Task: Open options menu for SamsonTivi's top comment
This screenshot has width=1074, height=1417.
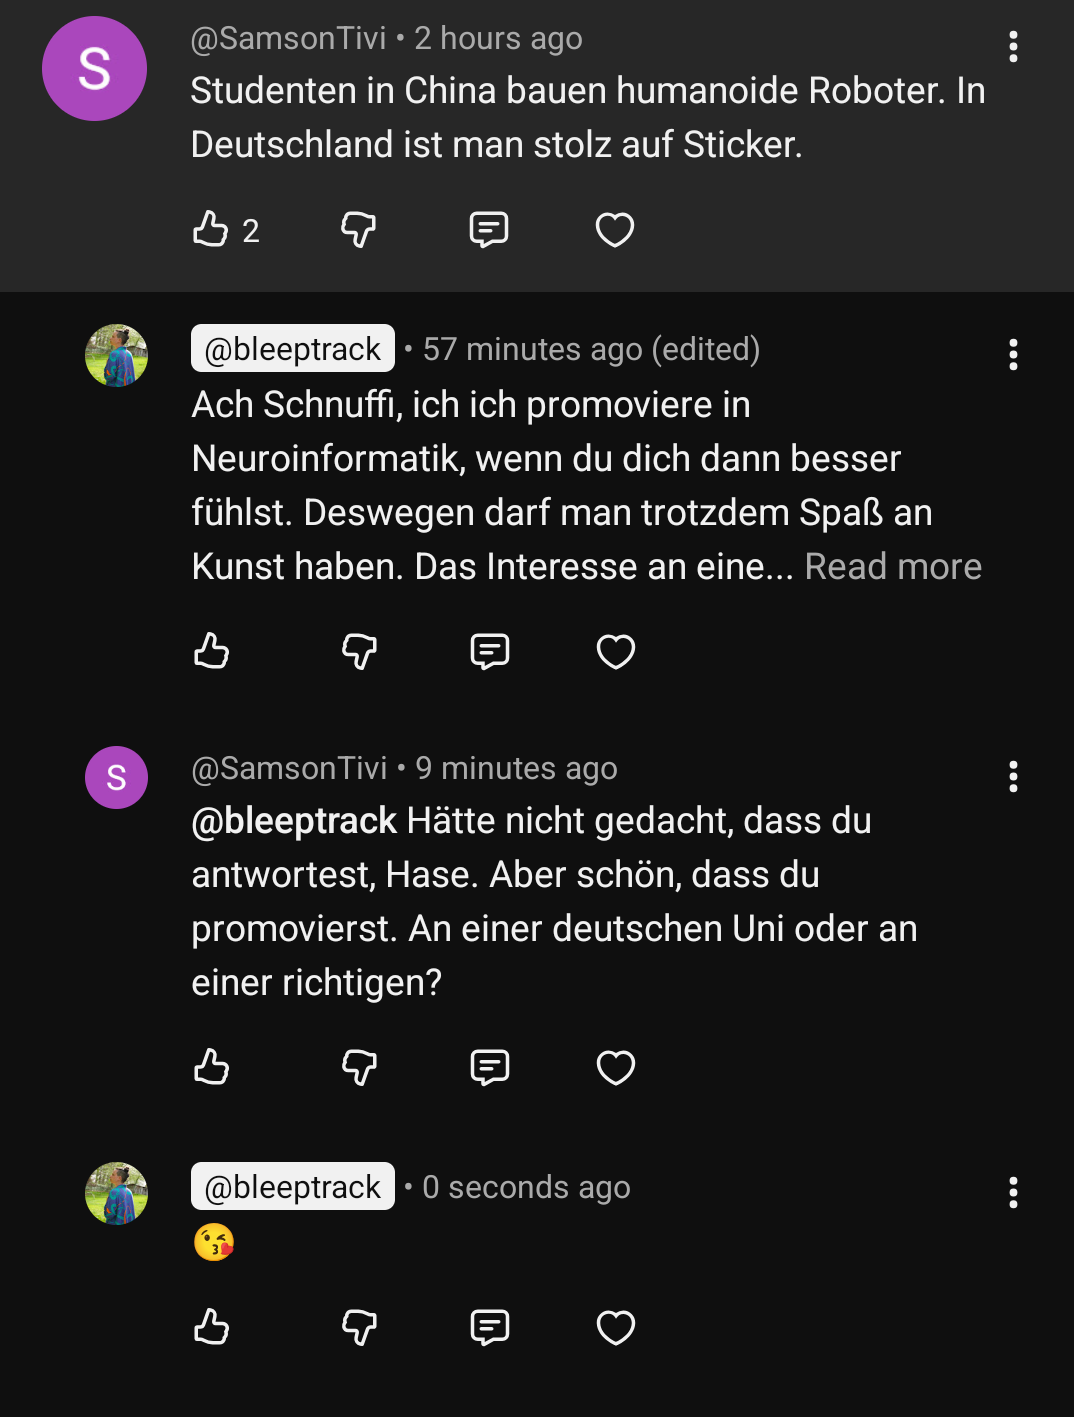Action: pyautogui.click(x=1013, y=47)
